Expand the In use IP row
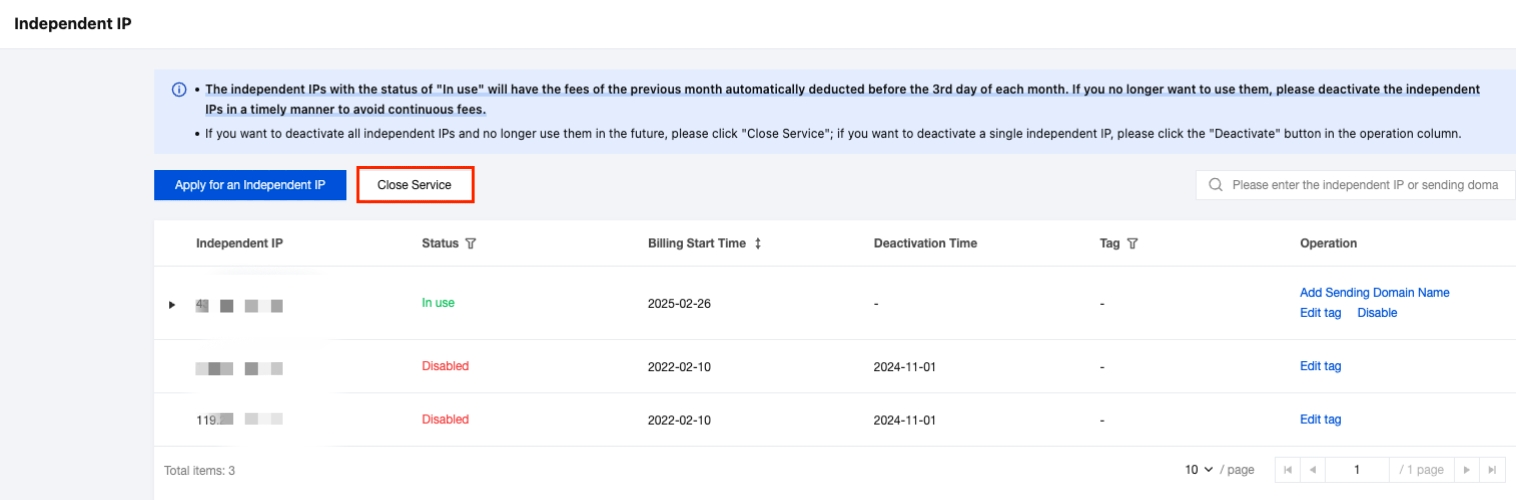 point(172,304)
